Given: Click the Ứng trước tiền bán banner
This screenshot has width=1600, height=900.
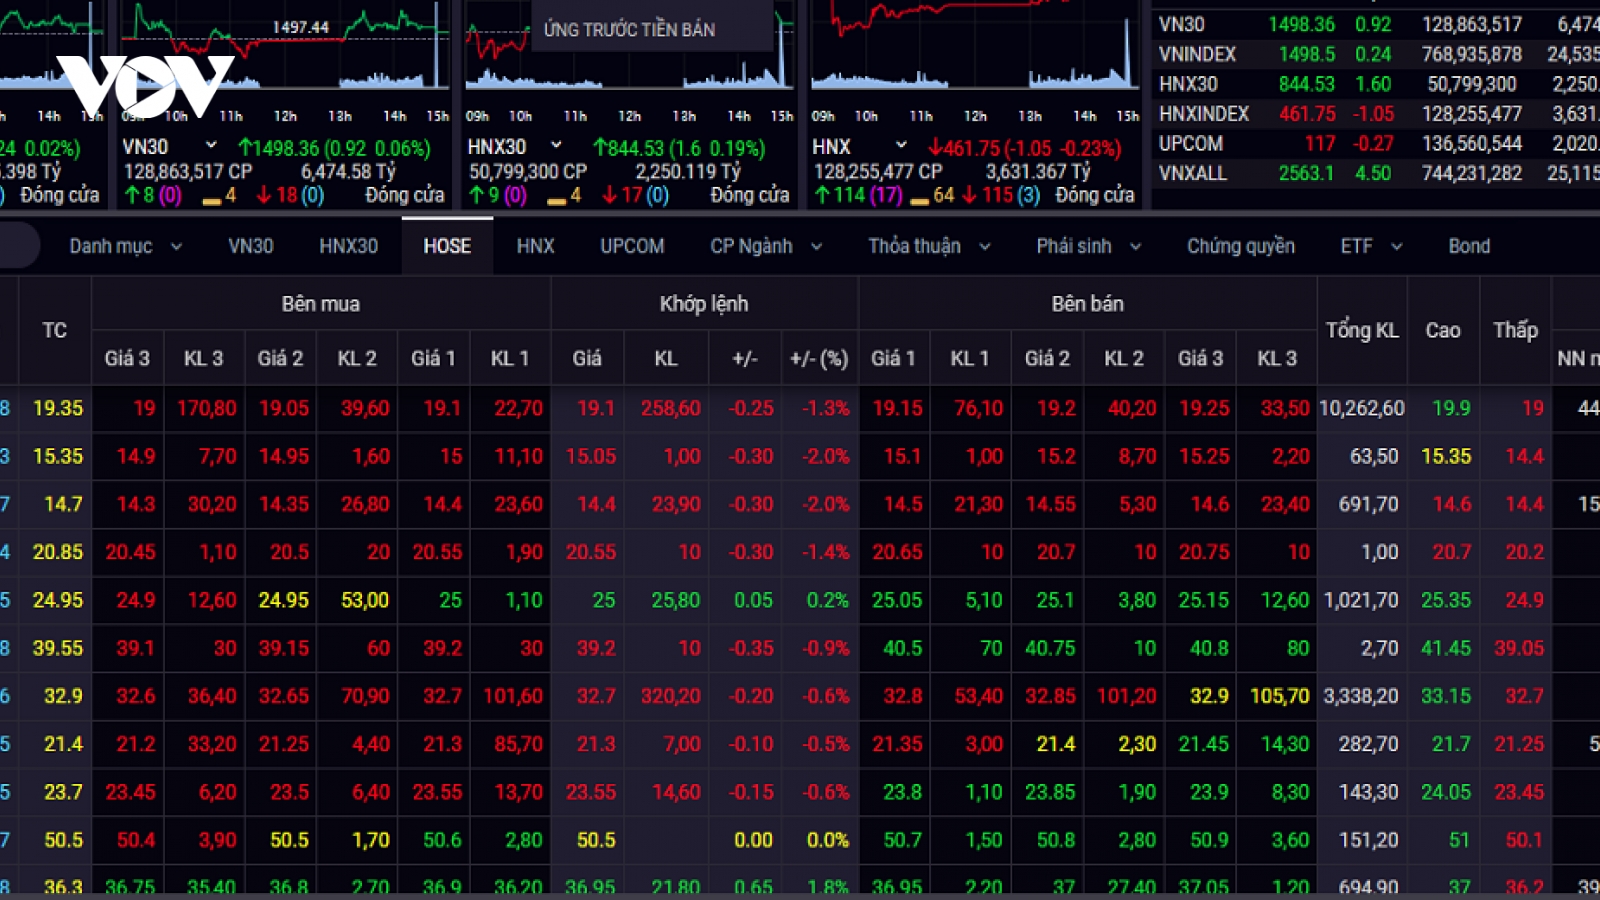Looking at the screenshot, I should 653,27.
